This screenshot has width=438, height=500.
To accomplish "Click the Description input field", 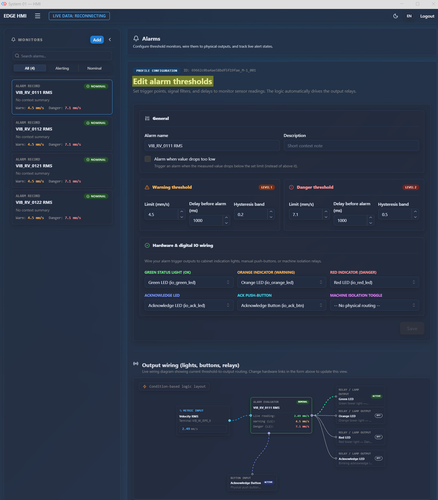I will 351,146.
